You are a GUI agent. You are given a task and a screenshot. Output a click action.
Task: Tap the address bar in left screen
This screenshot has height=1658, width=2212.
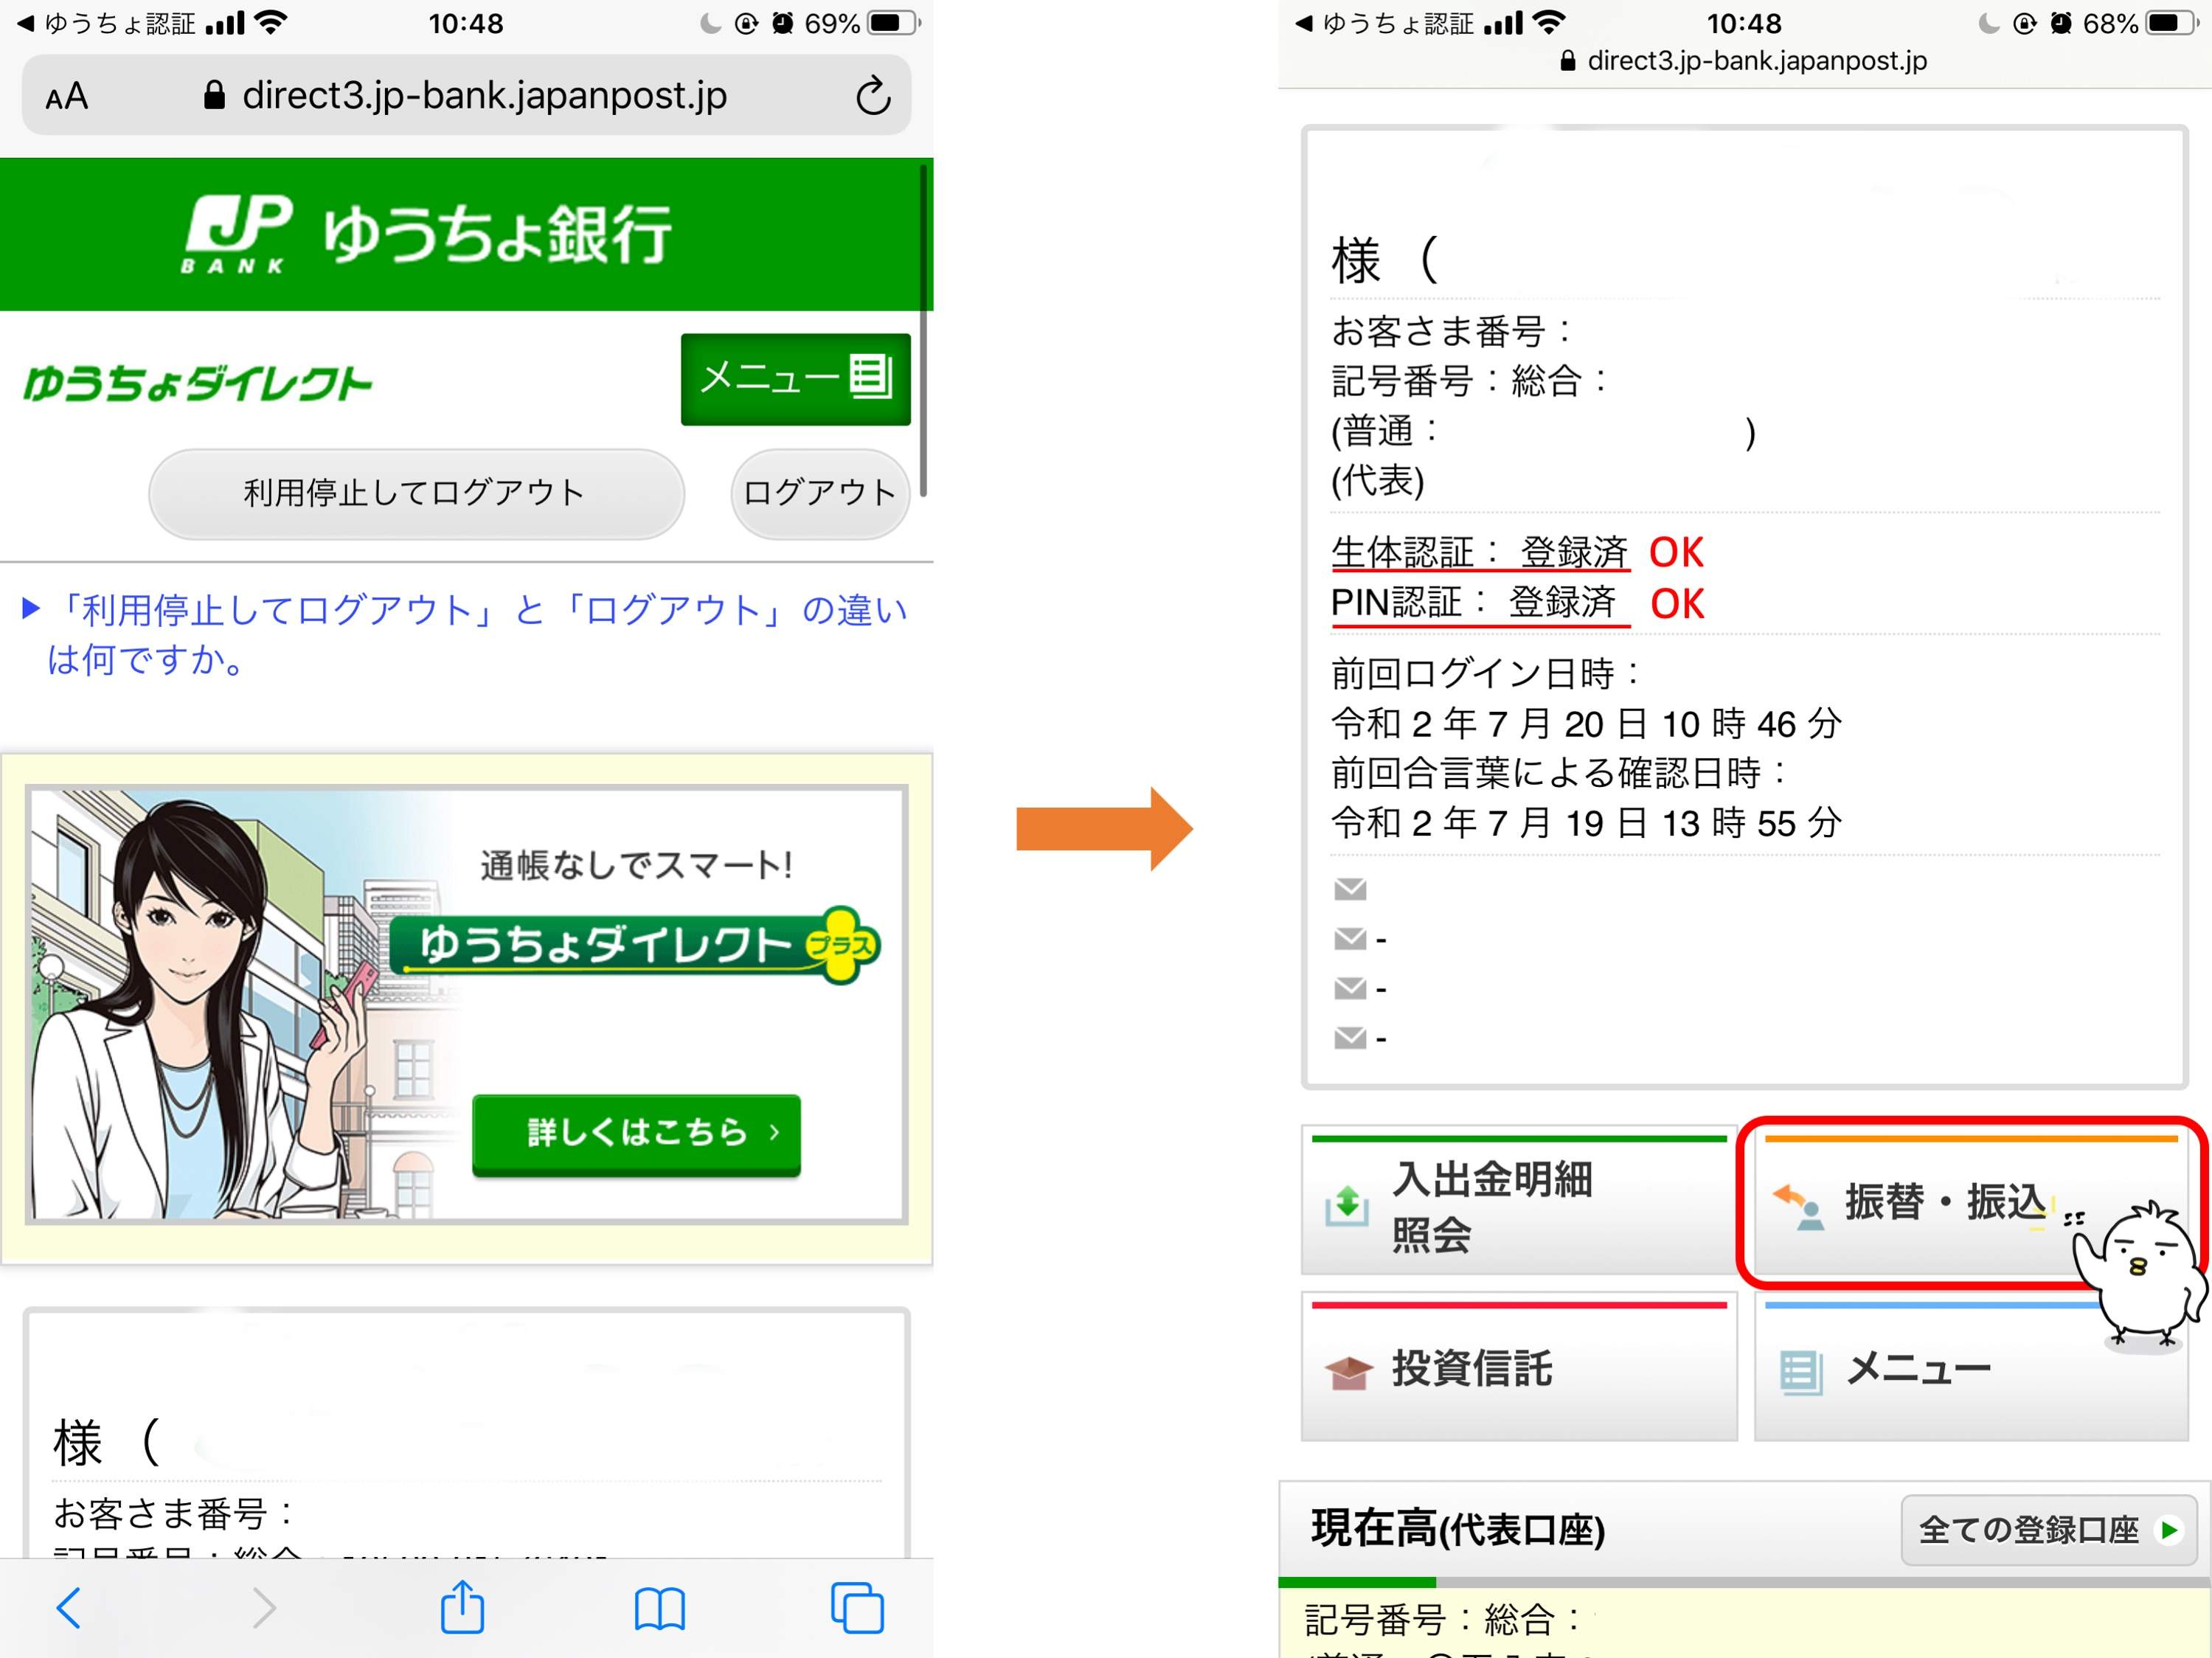466,96
